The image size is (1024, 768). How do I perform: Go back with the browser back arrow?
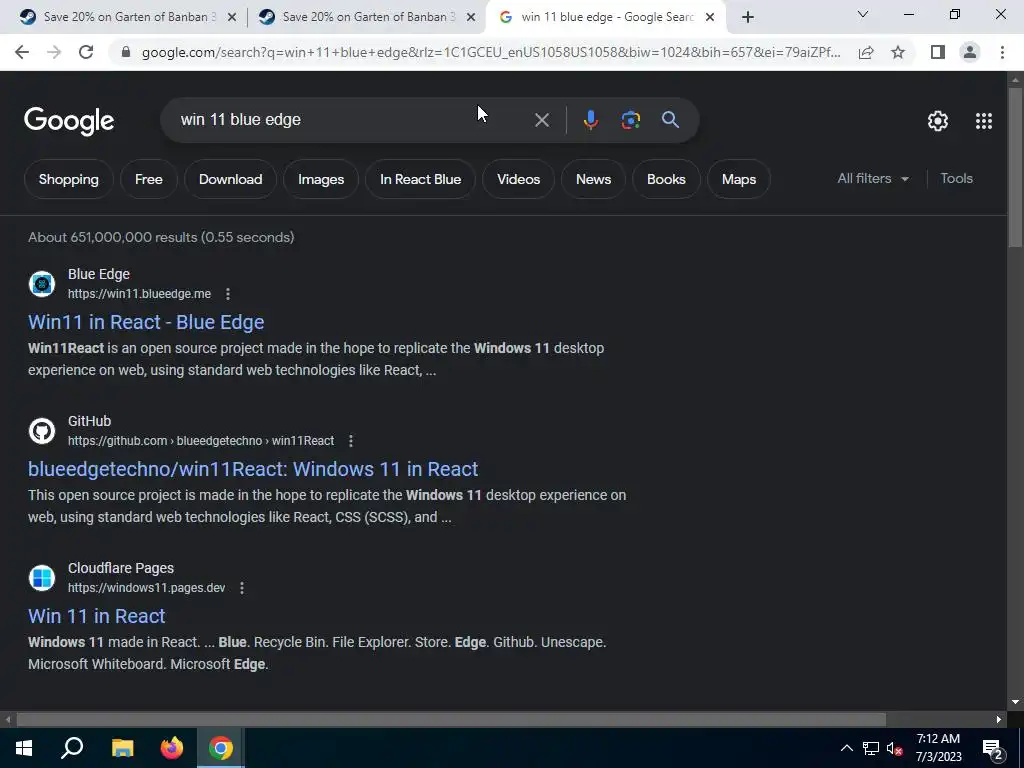click(22, 52)
